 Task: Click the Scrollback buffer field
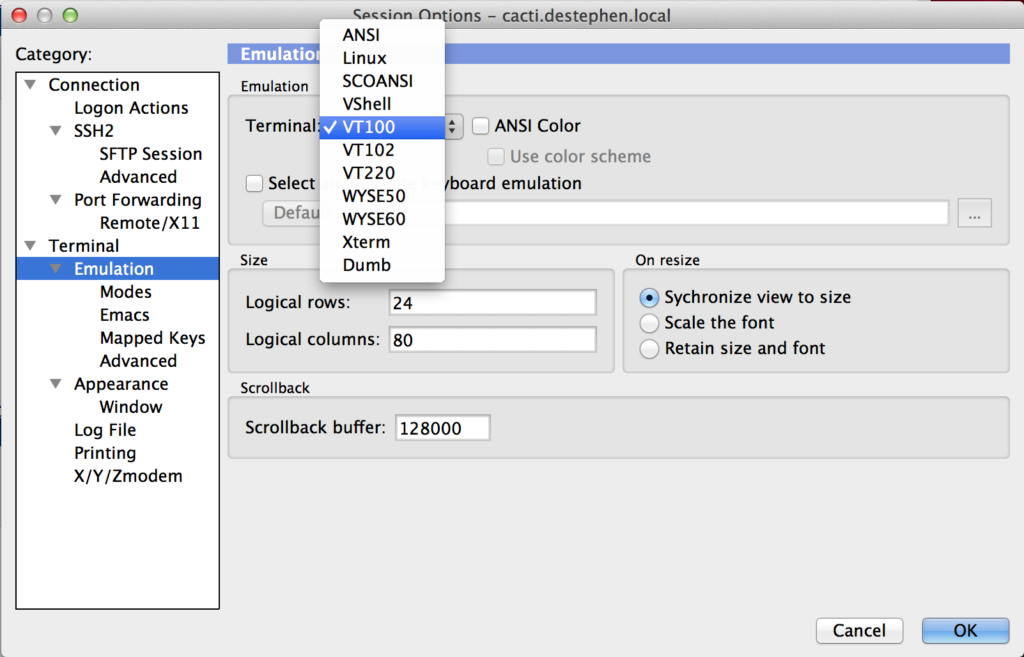pos(443,428)
